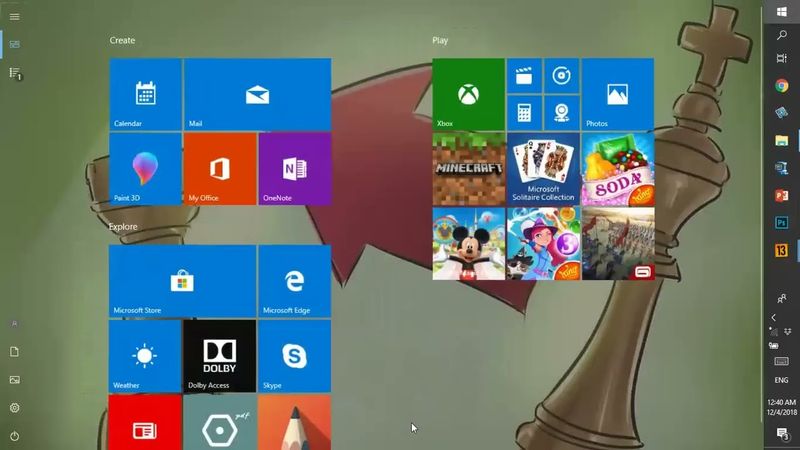Screen dimensions: 800x450
Task: Show hidden system tray icons chevron
Action: pyautogui.click(x=773, y=317)
